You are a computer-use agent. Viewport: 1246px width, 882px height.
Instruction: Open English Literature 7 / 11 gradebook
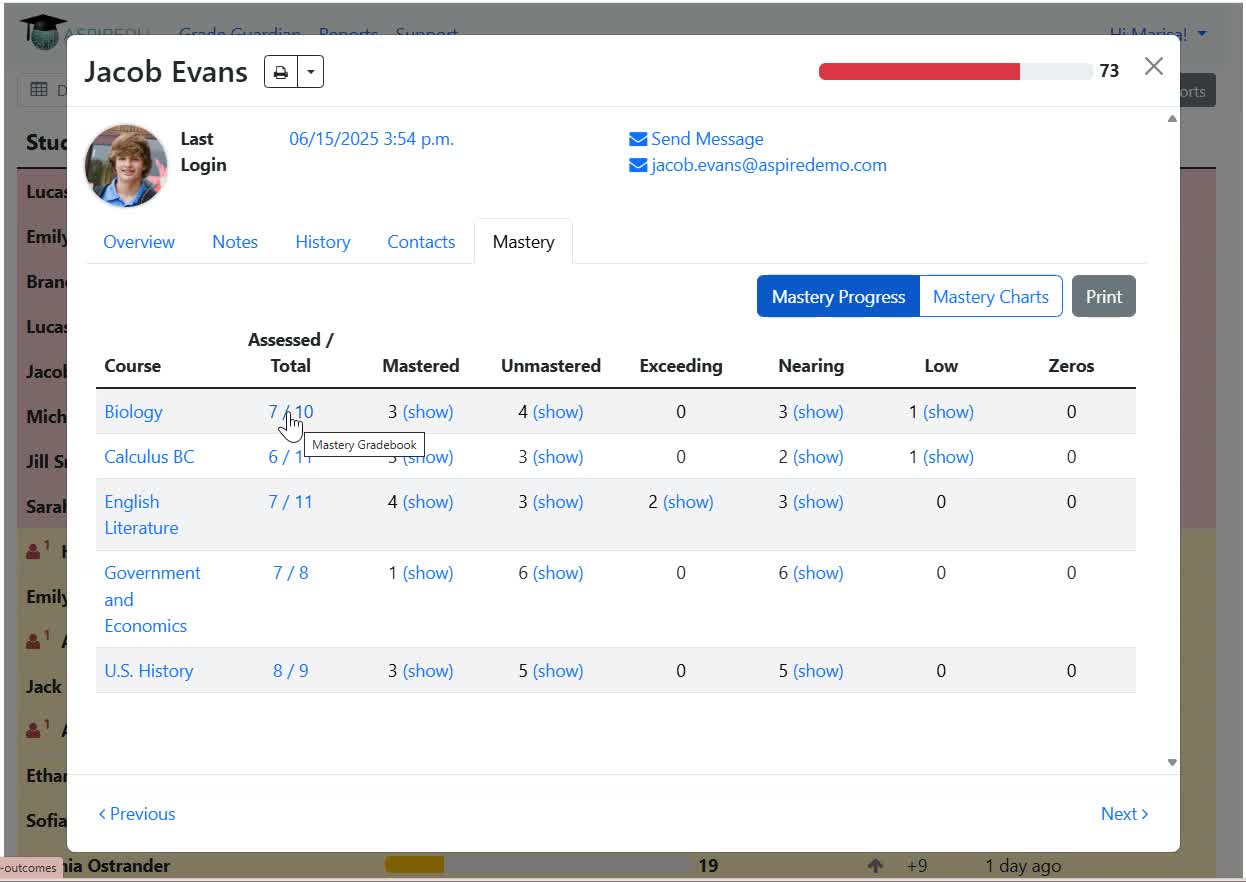tap(291, 502)
